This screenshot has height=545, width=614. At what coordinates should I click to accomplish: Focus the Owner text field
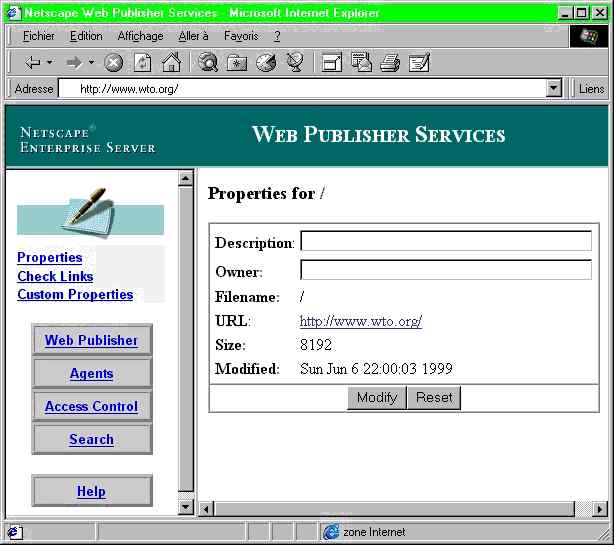coord(446,269)
